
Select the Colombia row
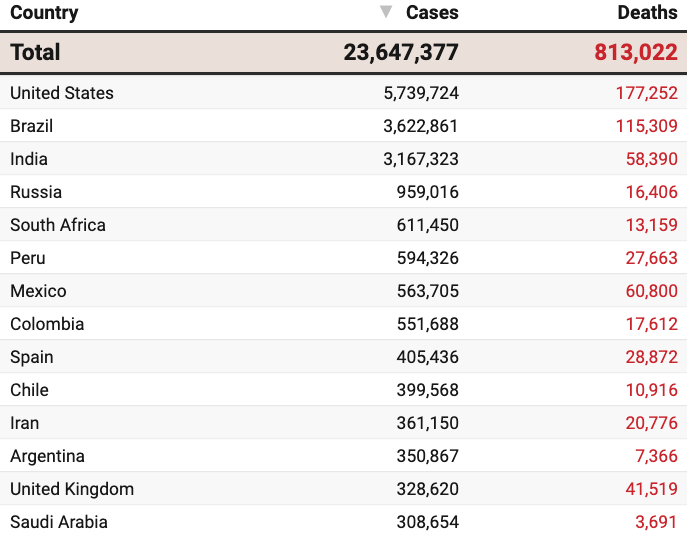pos(344,324)
